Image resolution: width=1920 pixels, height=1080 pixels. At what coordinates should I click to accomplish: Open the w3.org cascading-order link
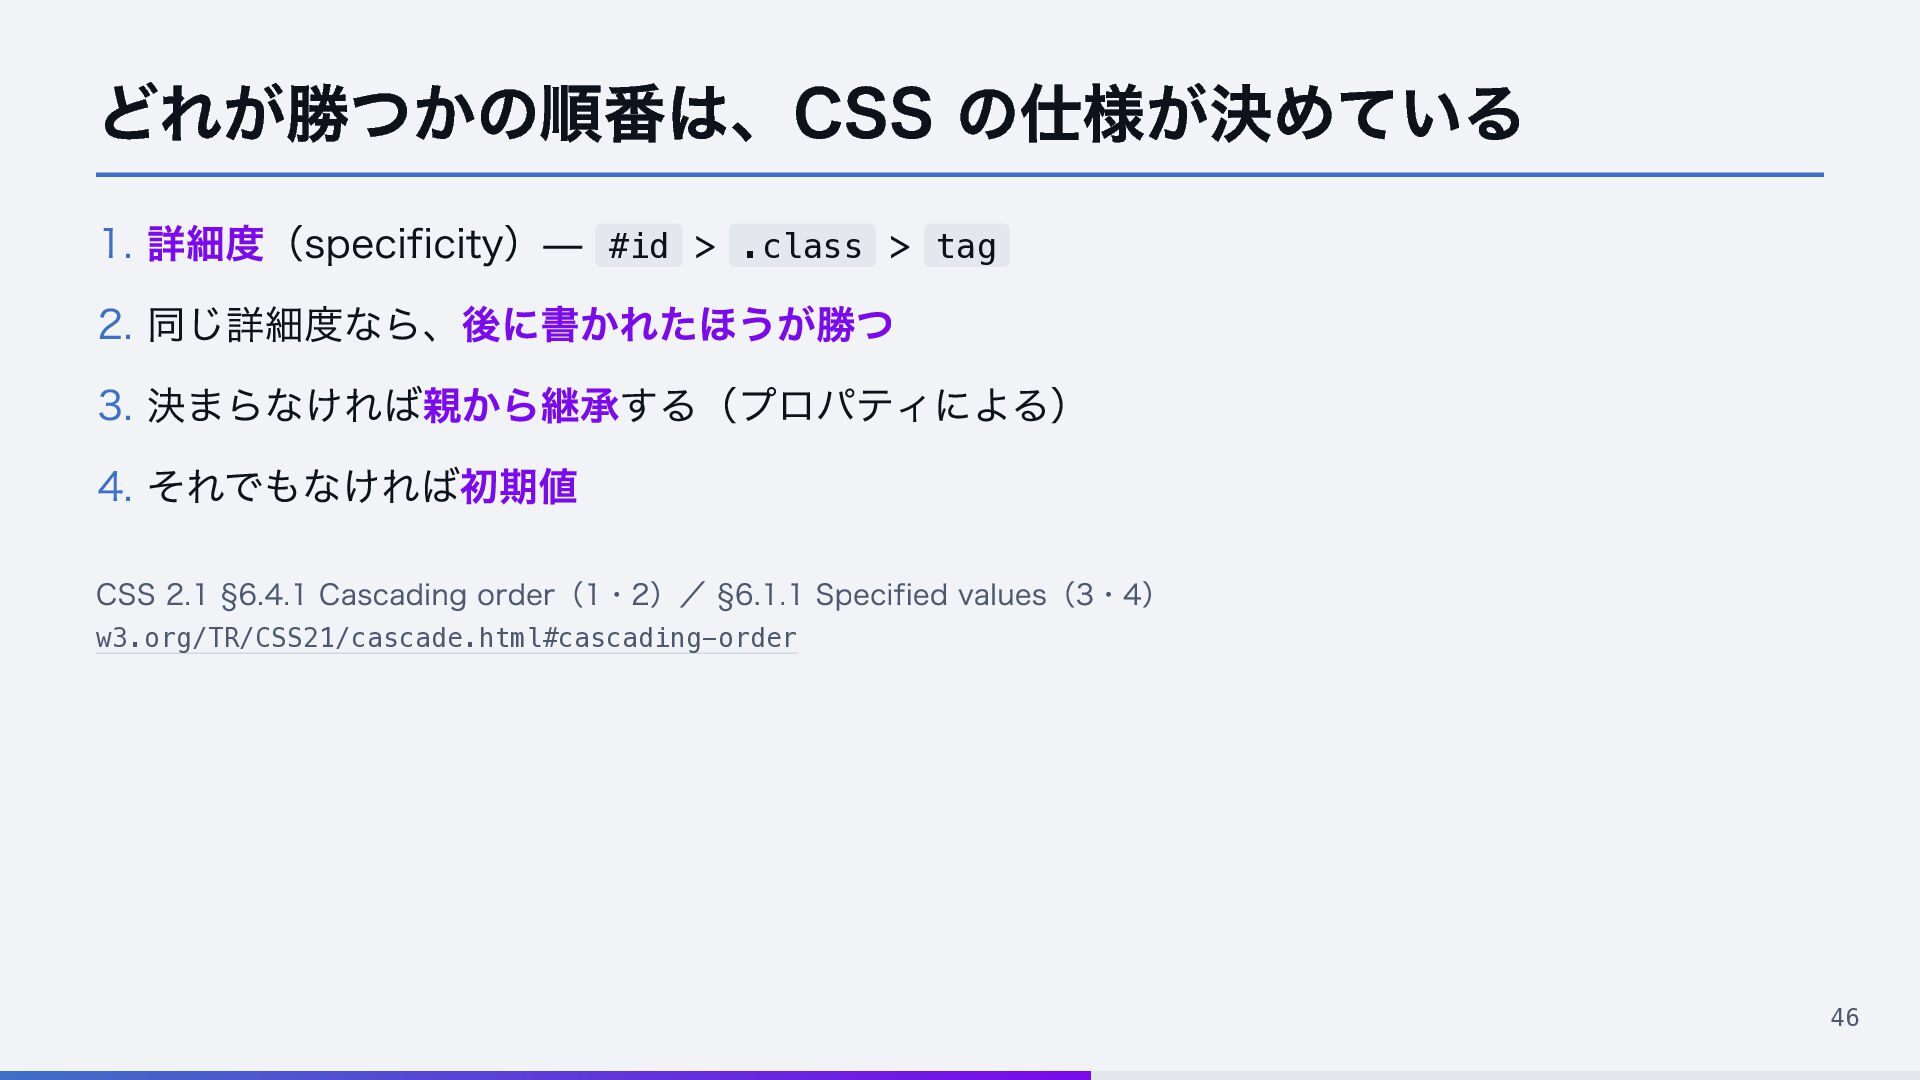(446, 638)
